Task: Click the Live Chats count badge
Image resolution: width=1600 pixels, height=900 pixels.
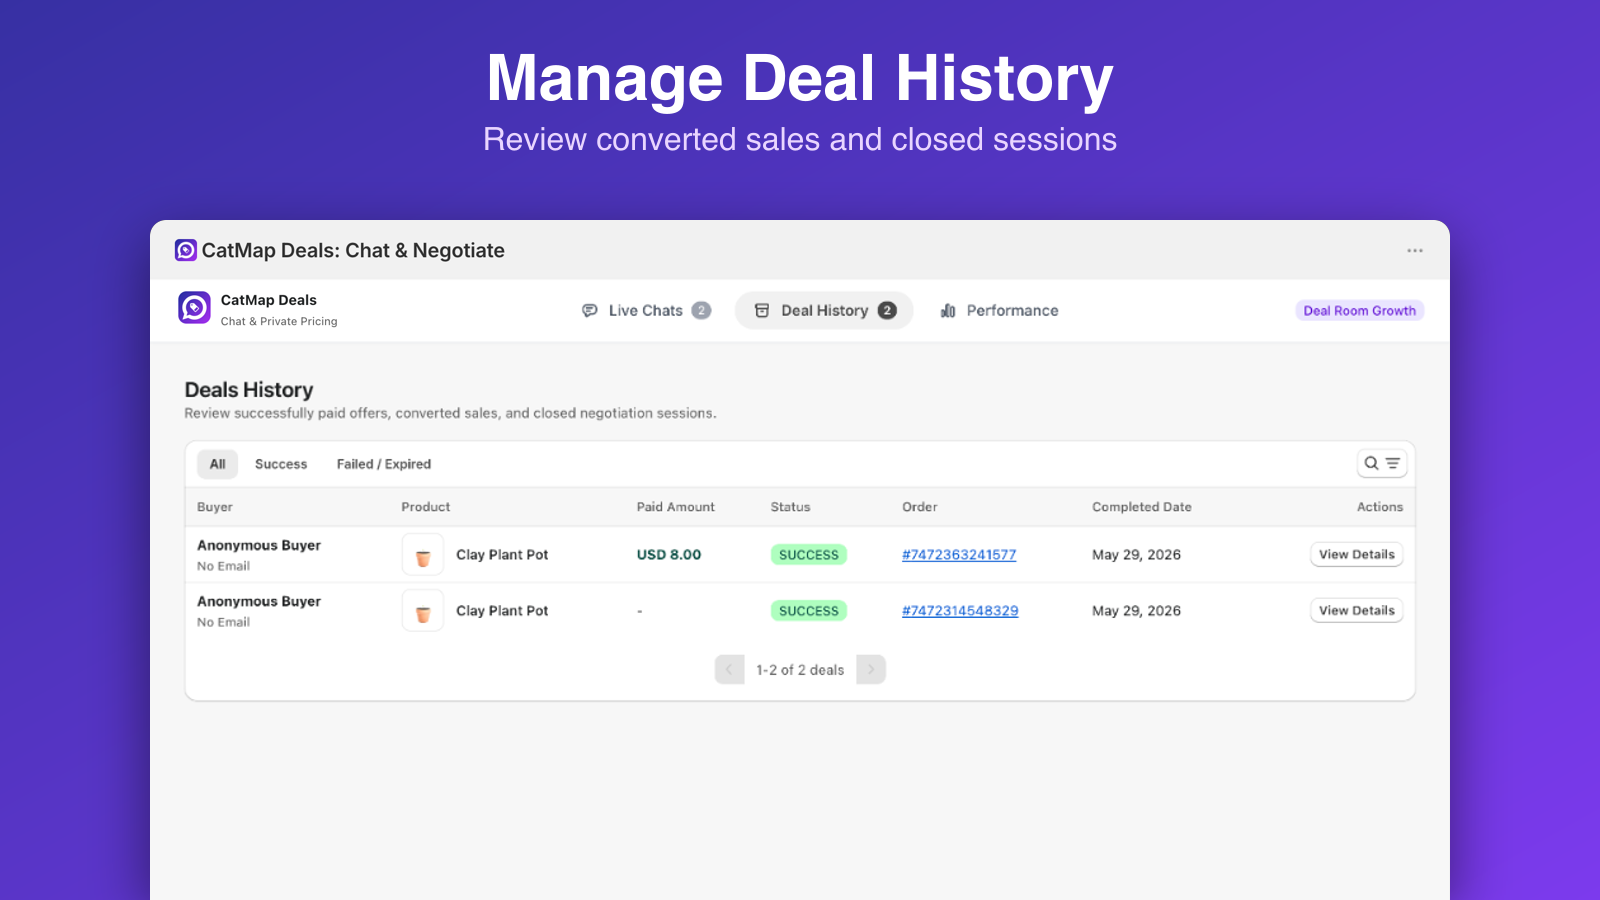Action: 702,311
